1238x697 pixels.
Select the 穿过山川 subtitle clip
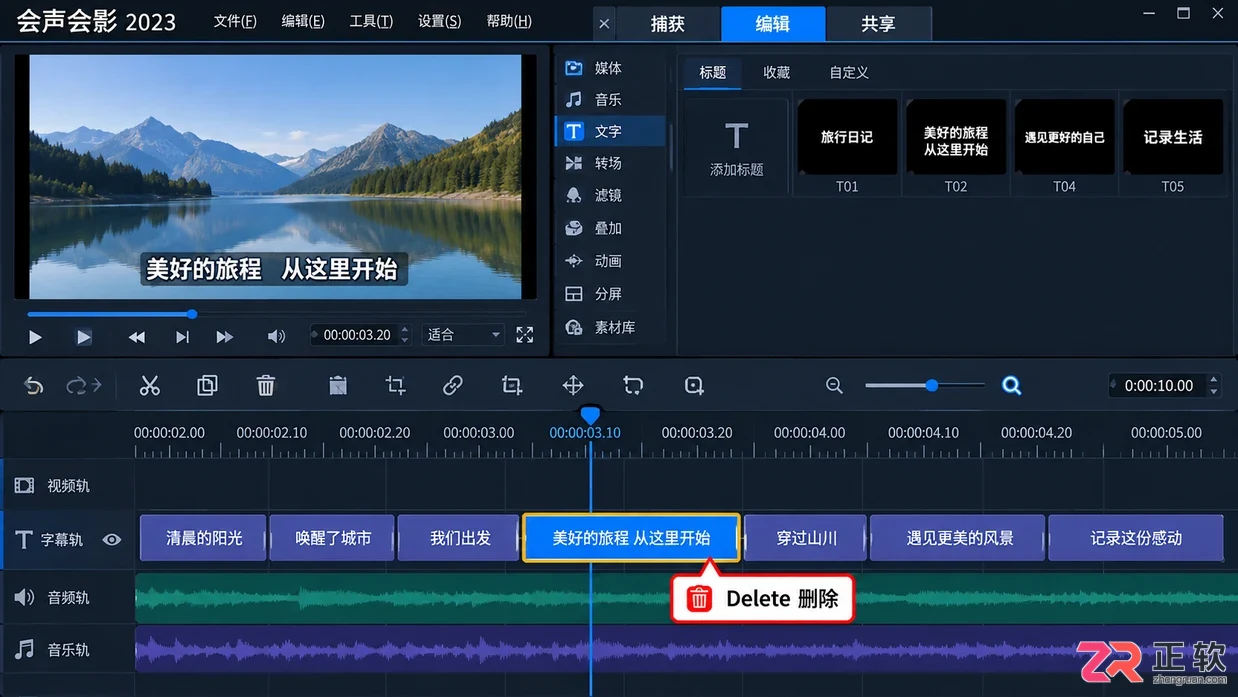pyautogui.click(x=806, y=538)
